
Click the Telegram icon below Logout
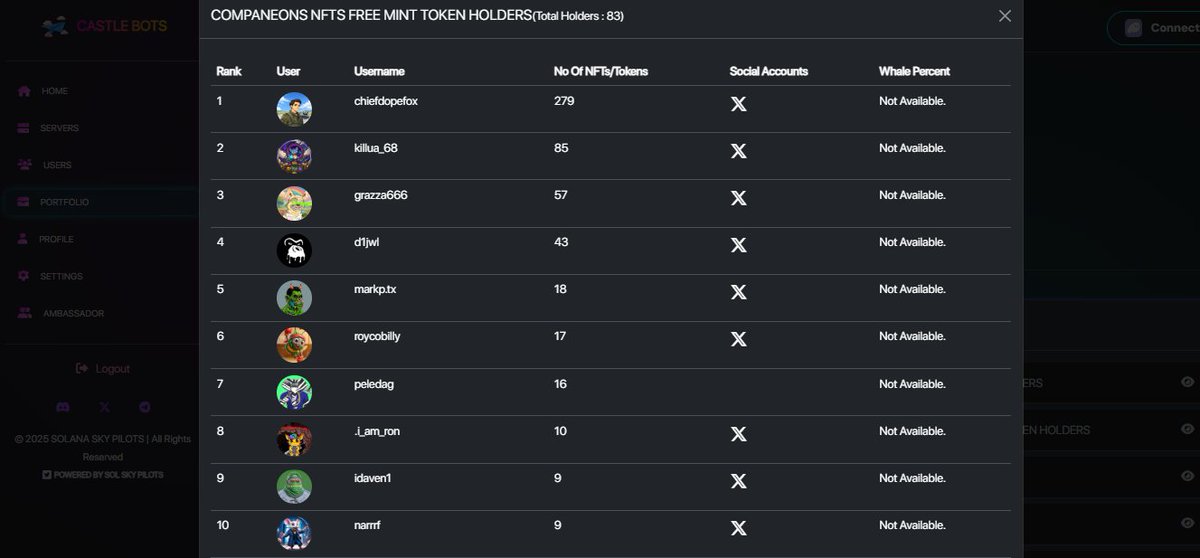tap(145, 408)
